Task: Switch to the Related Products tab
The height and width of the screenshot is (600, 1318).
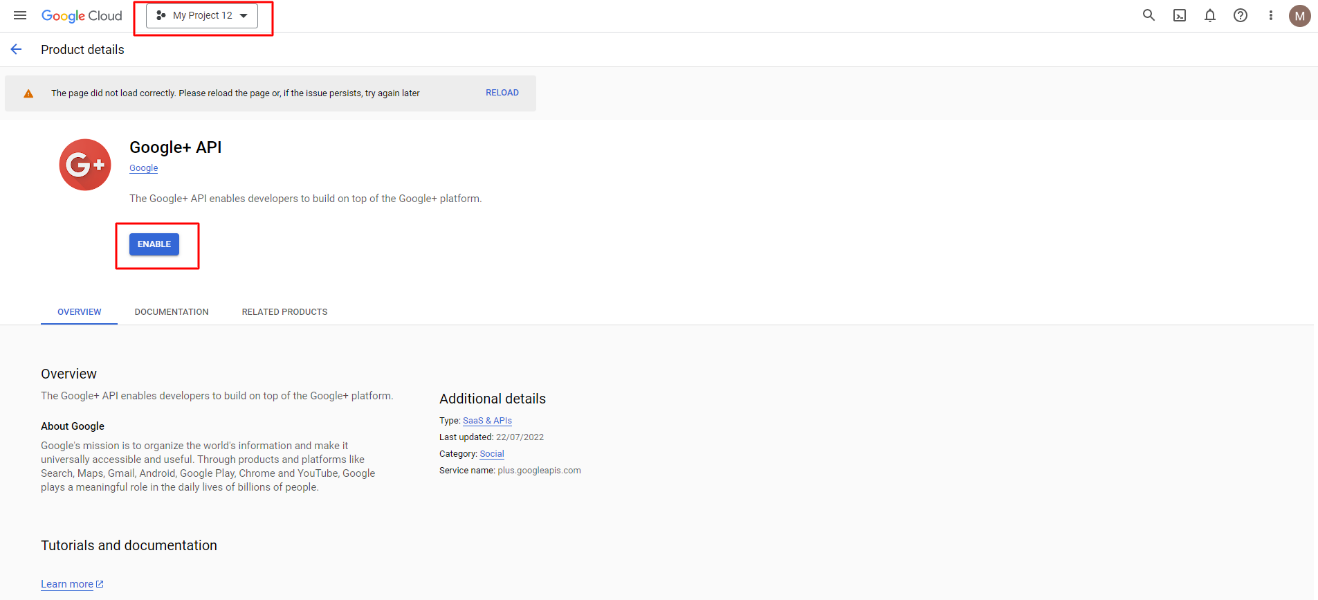Action: pyautogui.click(x=285, y=312)
